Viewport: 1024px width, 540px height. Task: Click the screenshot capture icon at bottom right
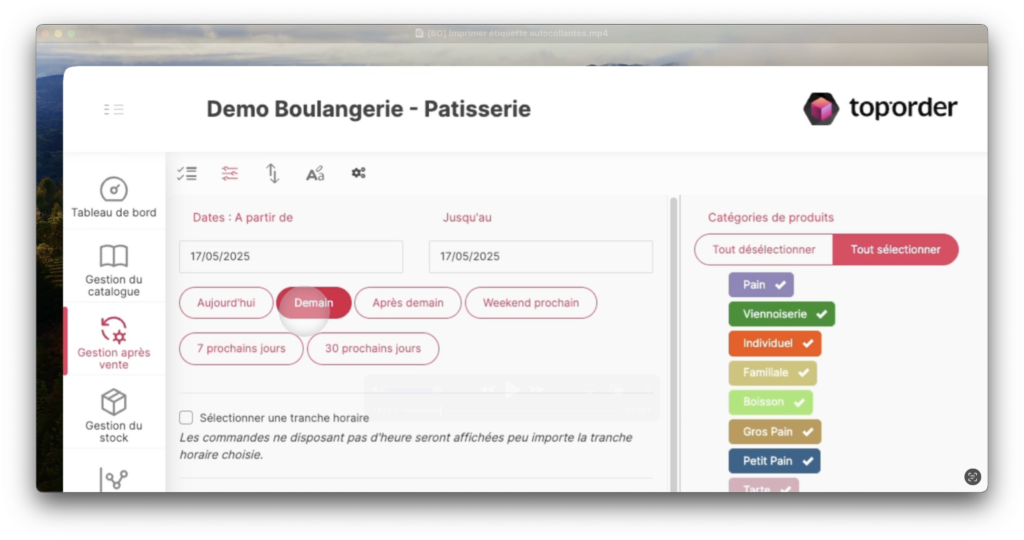point(972,477)
